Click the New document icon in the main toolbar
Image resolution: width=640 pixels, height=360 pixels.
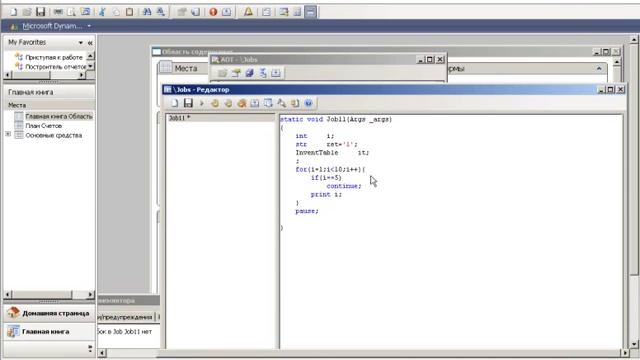click(x=13, y=12)
